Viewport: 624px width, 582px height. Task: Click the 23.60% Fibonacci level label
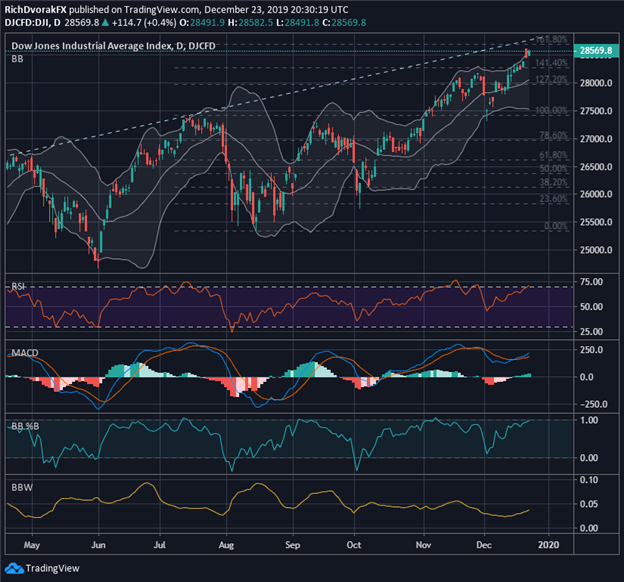554,198
